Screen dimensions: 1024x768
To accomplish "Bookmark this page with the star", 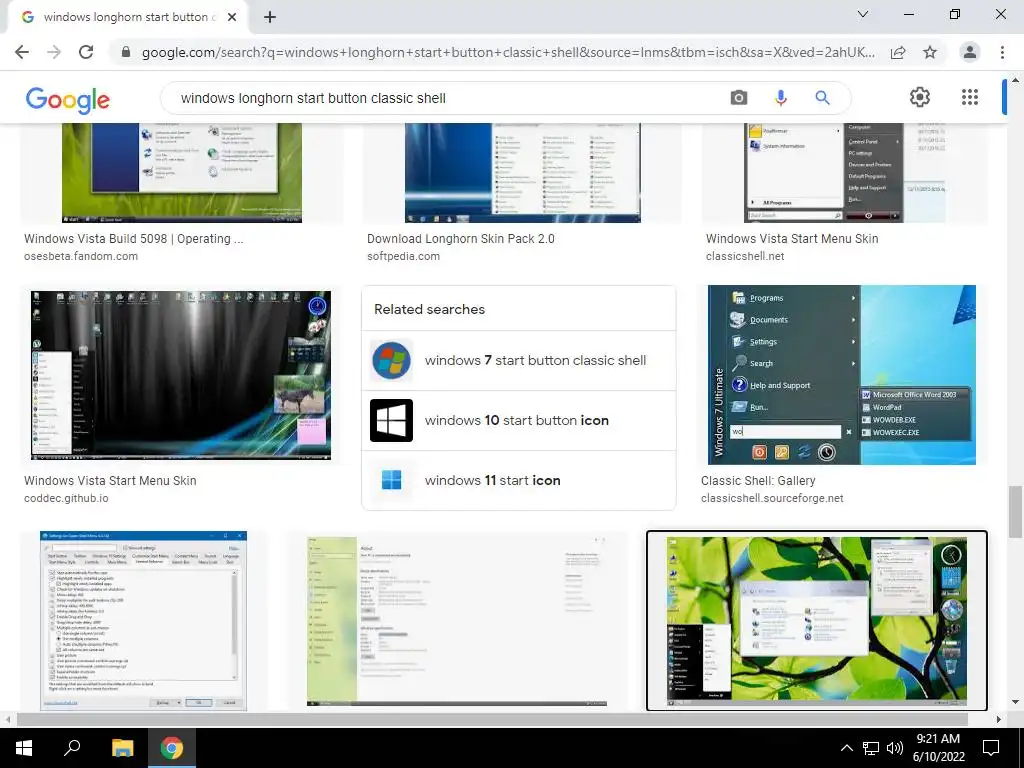I will 930,52.
